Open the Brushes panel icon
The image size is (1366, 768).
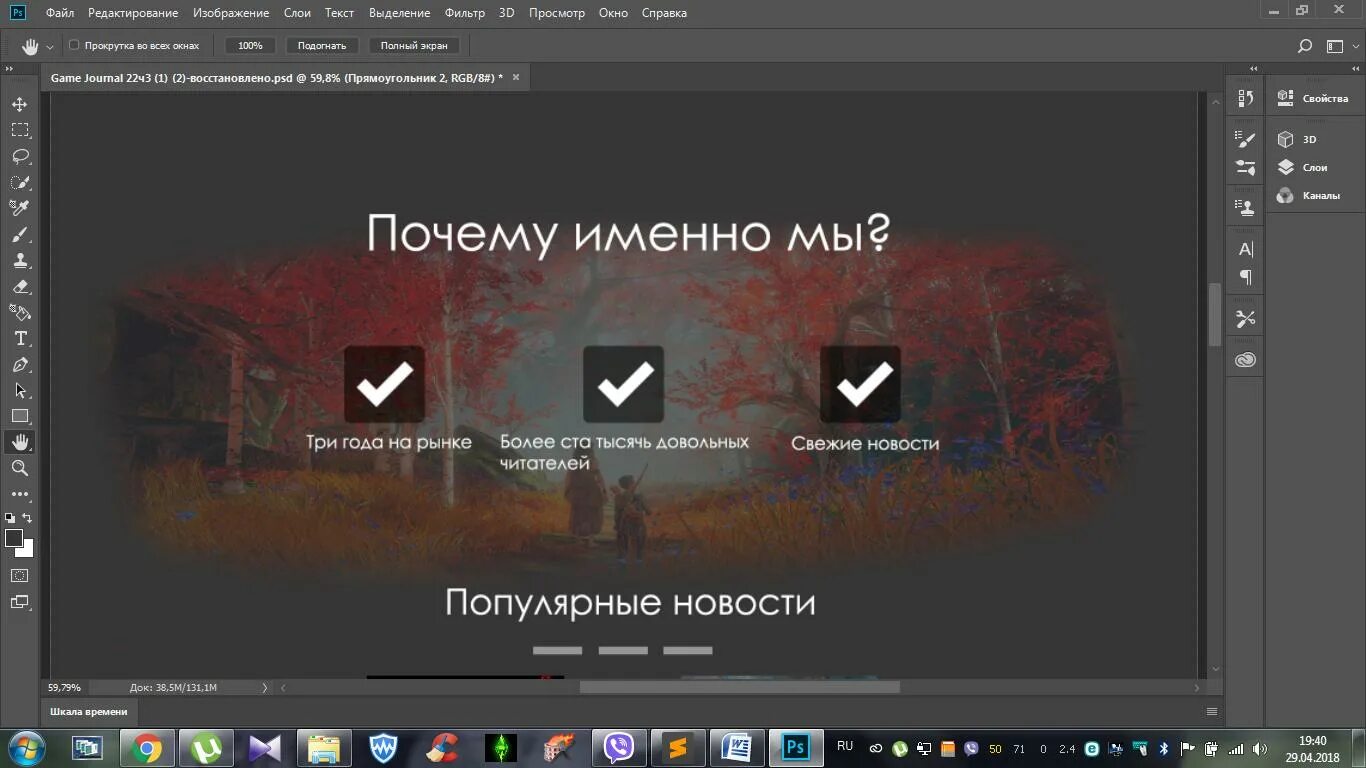[x=1246, y=167]
